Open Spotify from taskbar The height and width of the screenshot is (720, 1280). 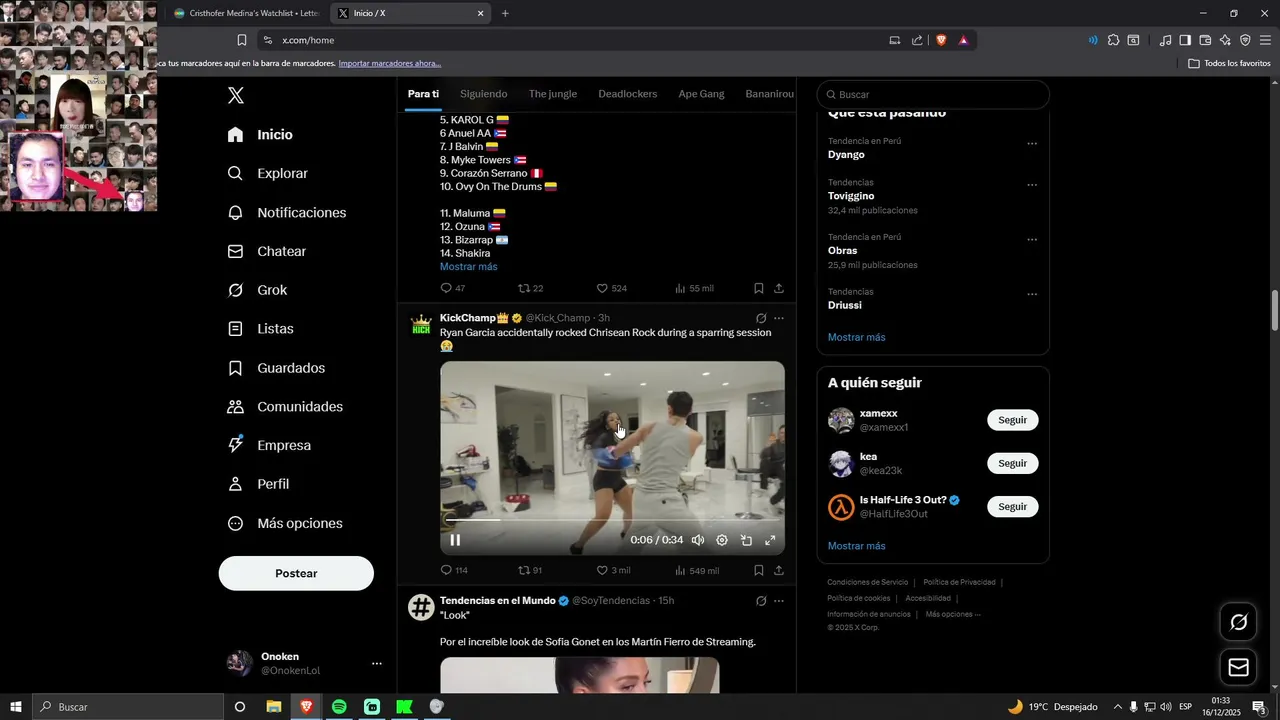[339, 707]
